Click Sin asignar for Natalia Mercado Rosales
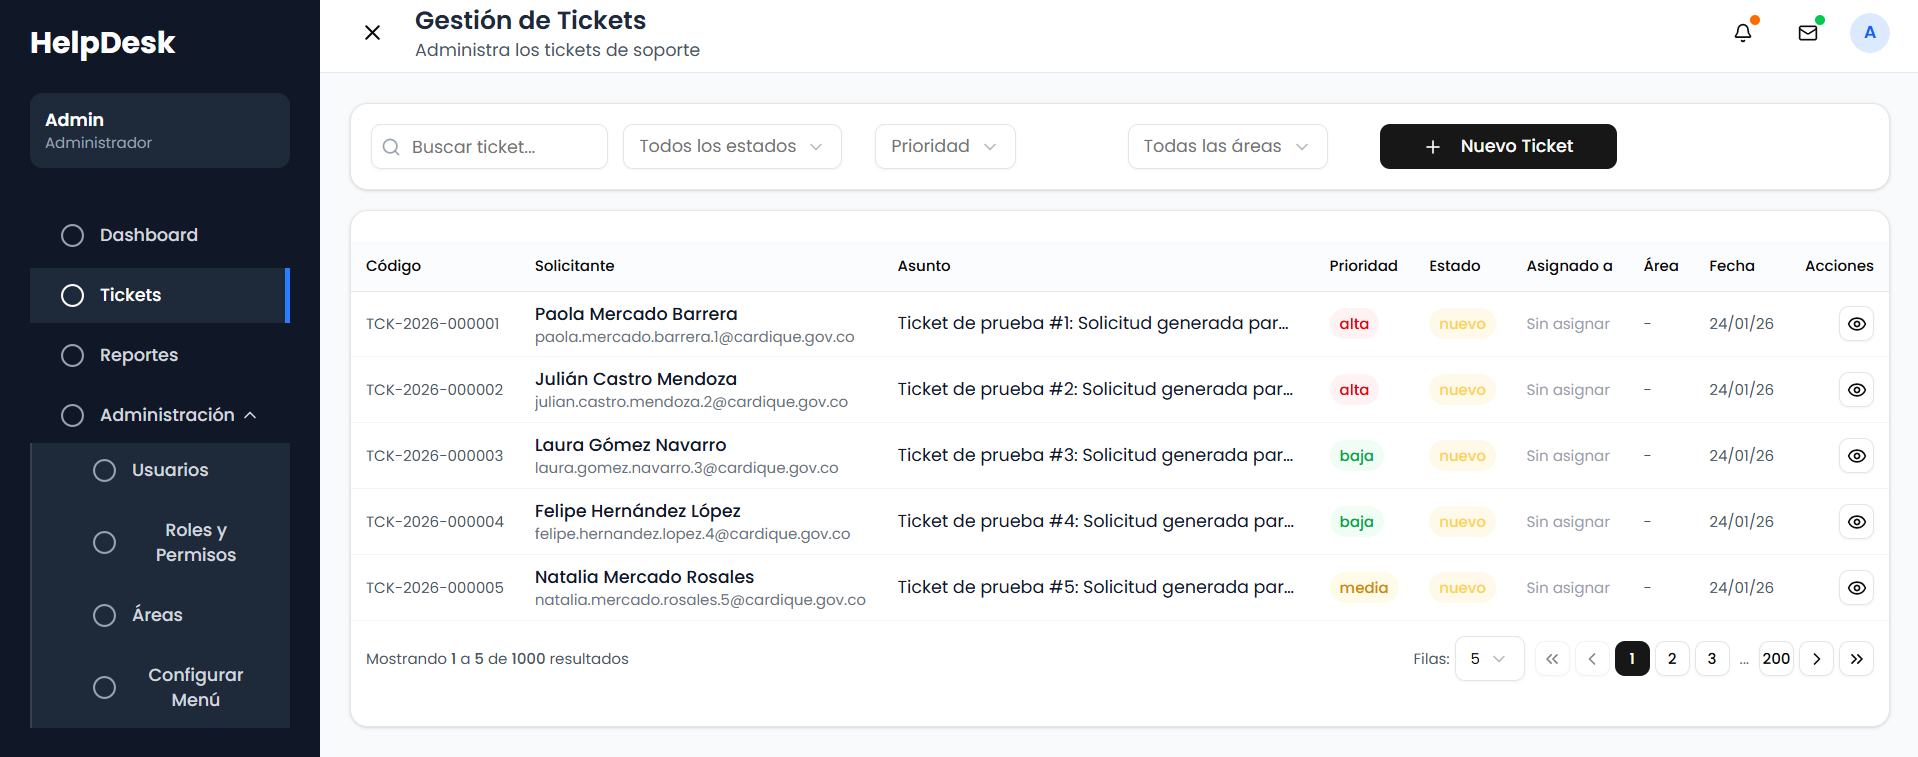Image resolution: width=1918 pixels, height=757 pixels. point(1568,588)
